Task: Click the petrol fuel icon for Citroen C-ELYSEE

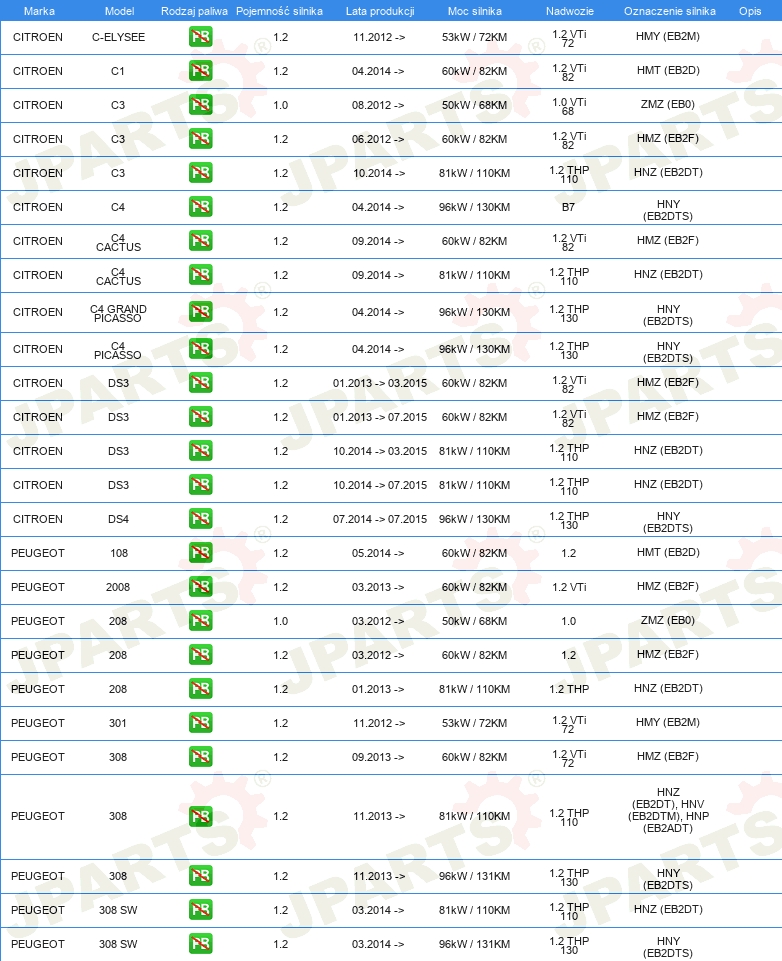Action: point(200,37)
